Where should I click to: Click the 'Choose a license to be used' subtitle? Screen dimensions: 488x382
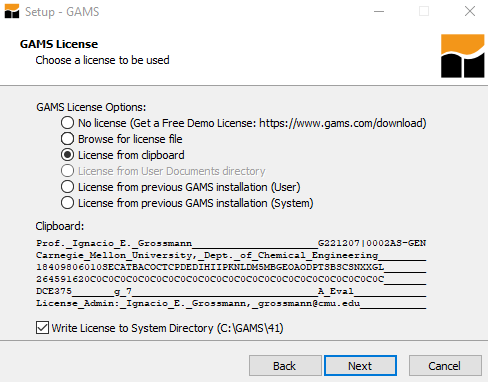pyautogui.click(x=102, y=60)
